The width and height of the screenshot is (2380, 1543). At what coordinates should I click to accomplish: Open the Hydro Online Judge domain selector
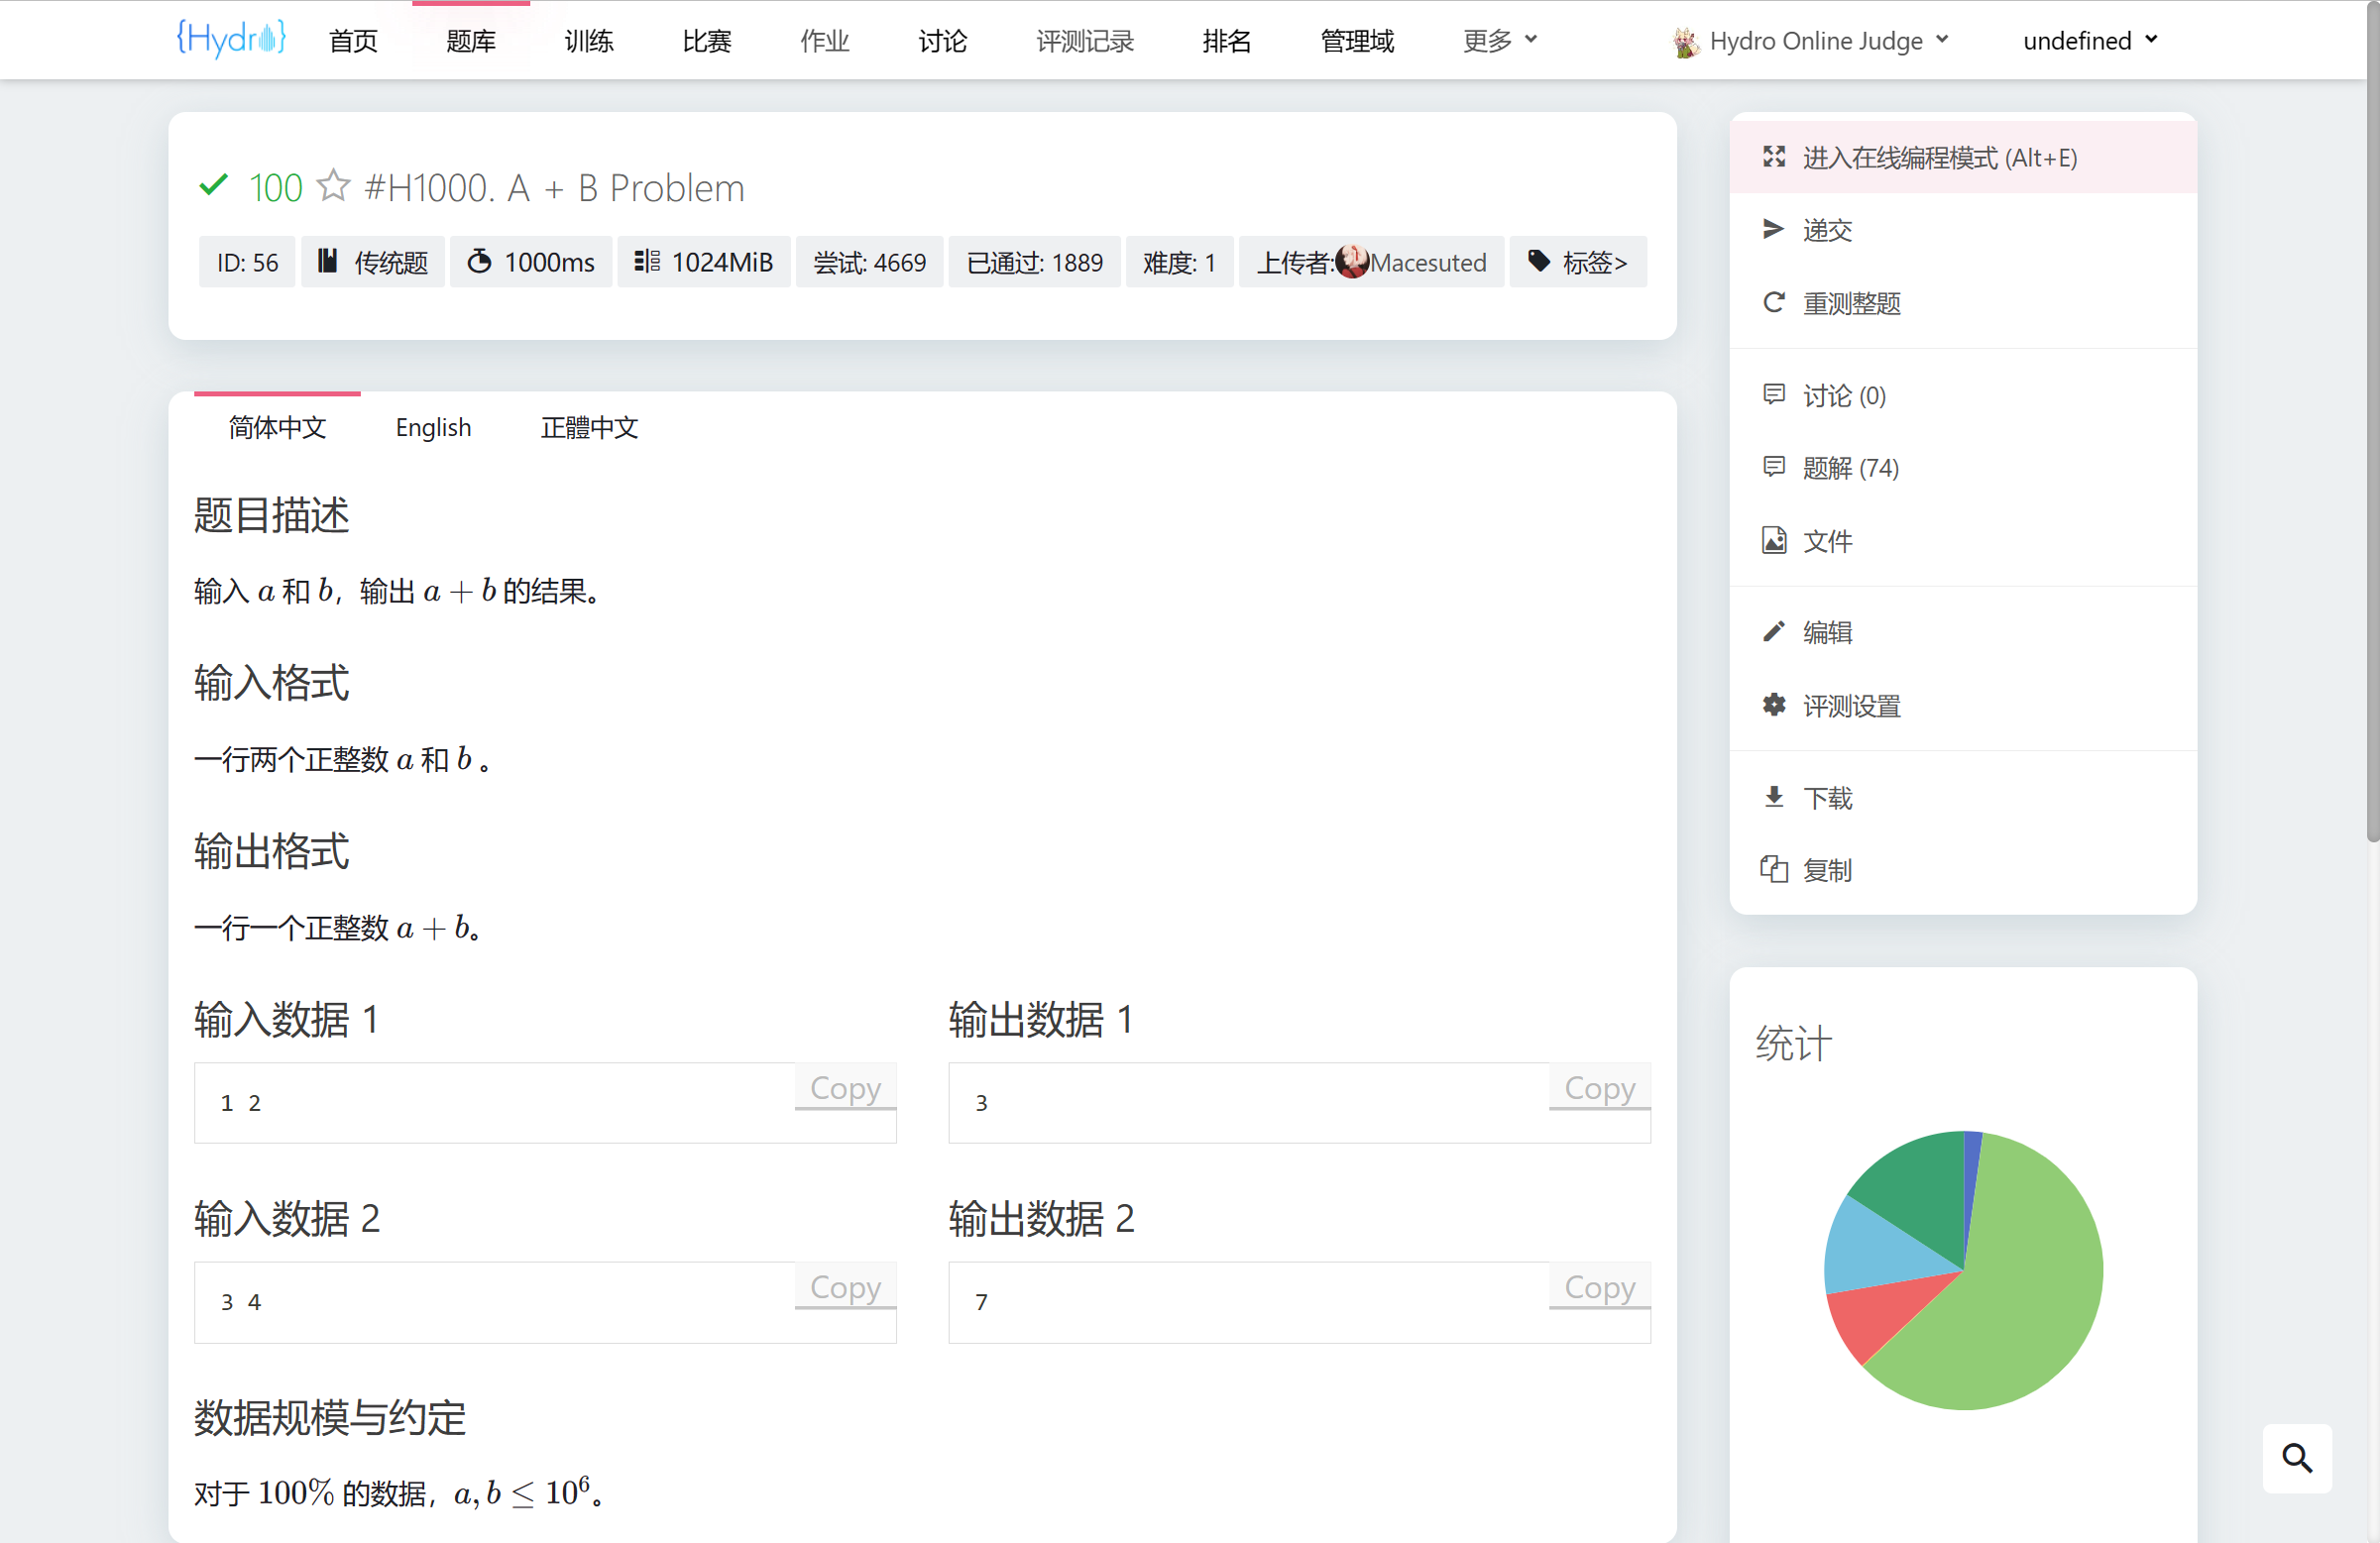[1811, 41]
